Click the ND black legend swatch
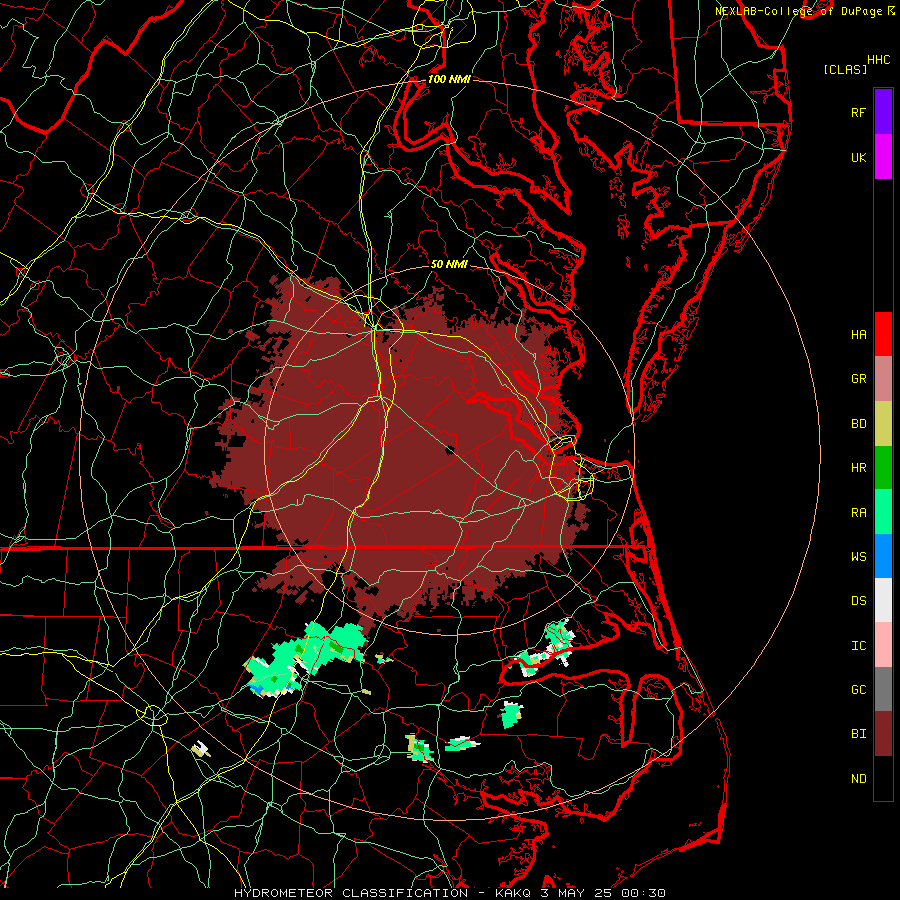Image resolution: width=900 pixels, height=900 pixels. pos(883,778)
